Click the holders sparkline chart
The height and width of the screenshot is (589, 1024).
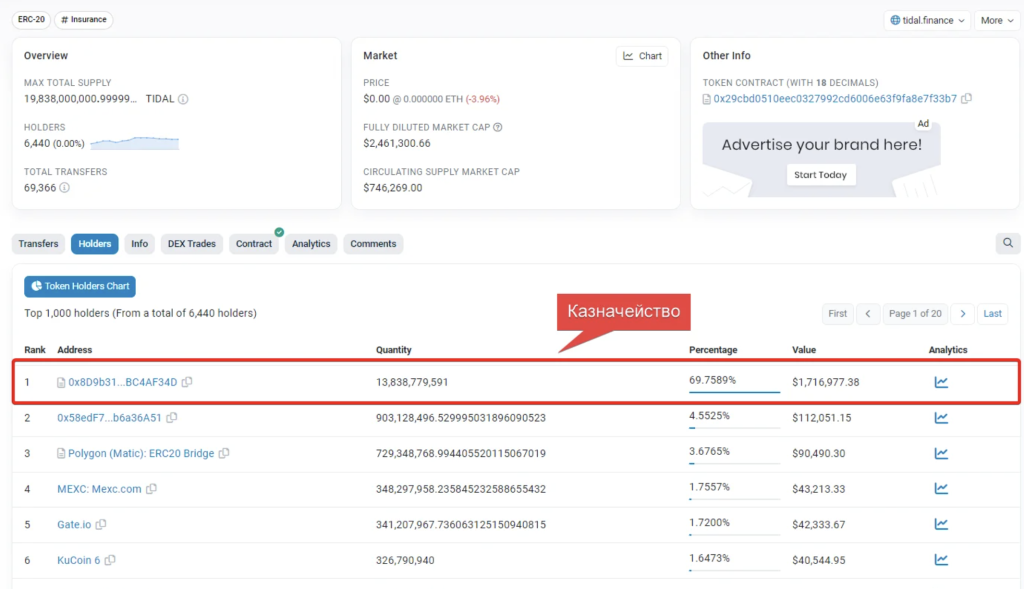pos(135,143)
